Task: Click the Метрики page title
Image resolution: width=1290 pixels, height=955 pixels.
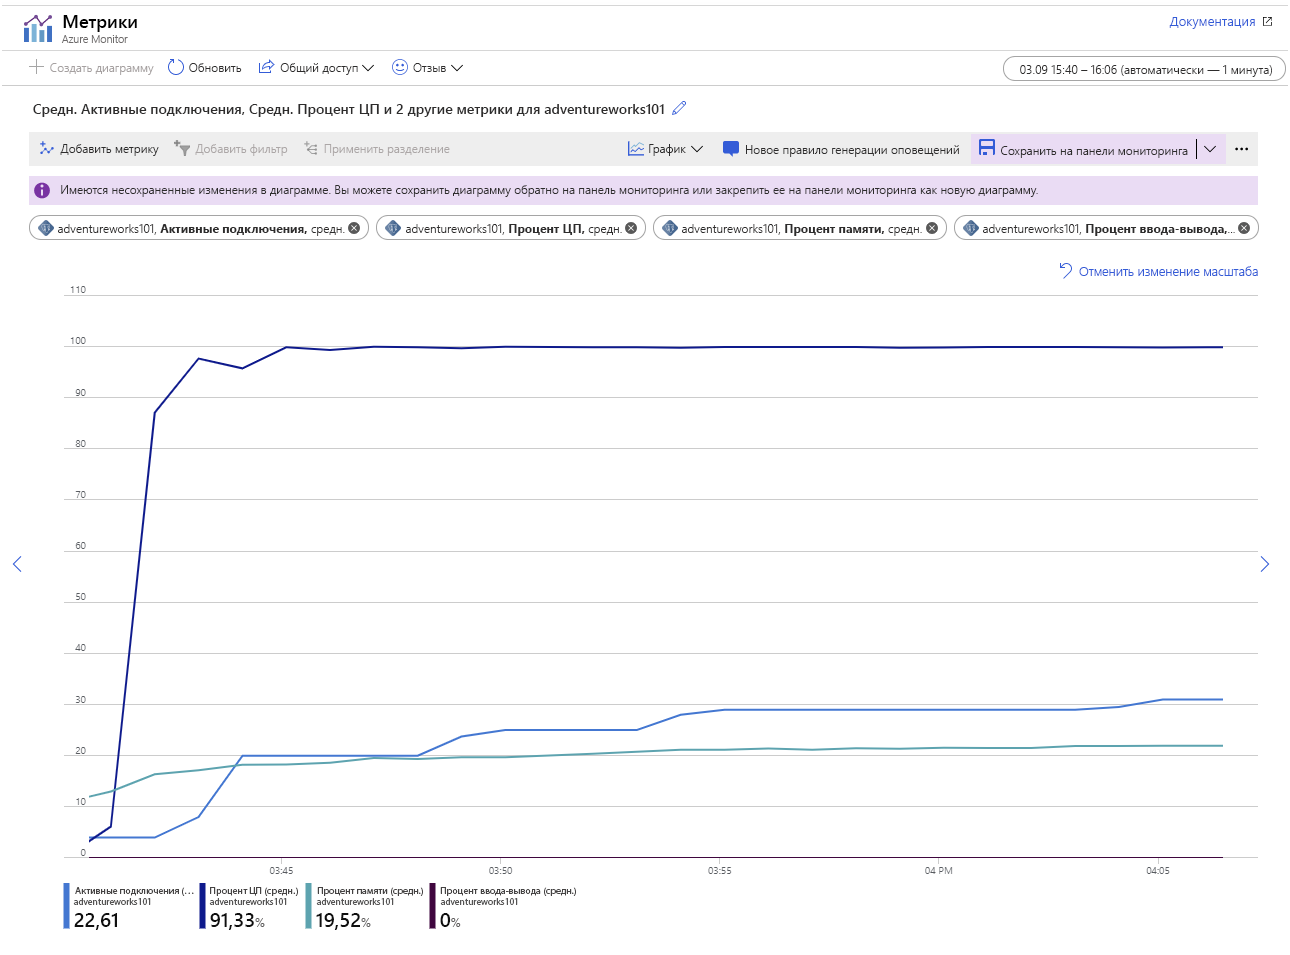Action: point(100,22)
